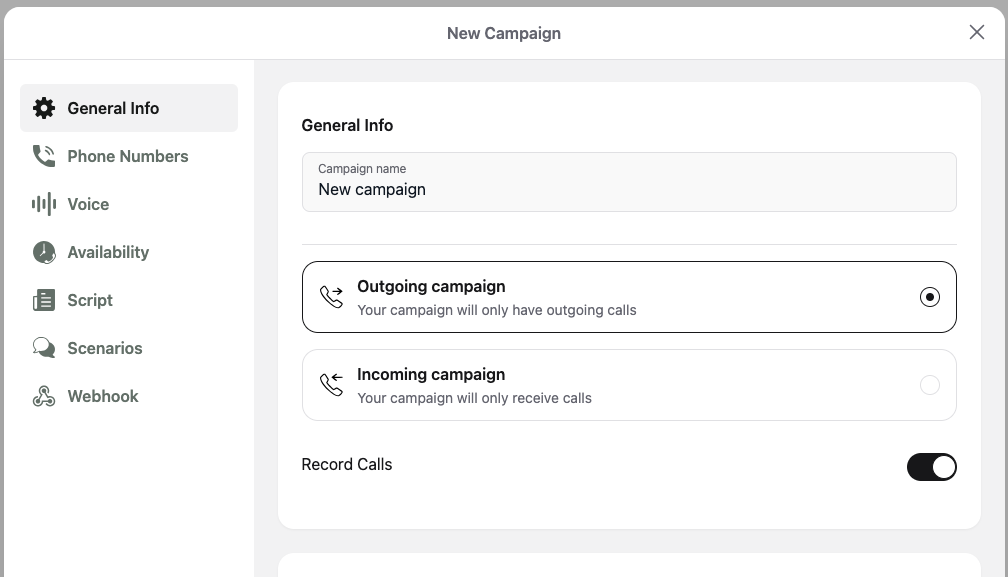This screenshot has width=1008, height=577.
Task: Click the Script document icon
Action: (44, 300)
